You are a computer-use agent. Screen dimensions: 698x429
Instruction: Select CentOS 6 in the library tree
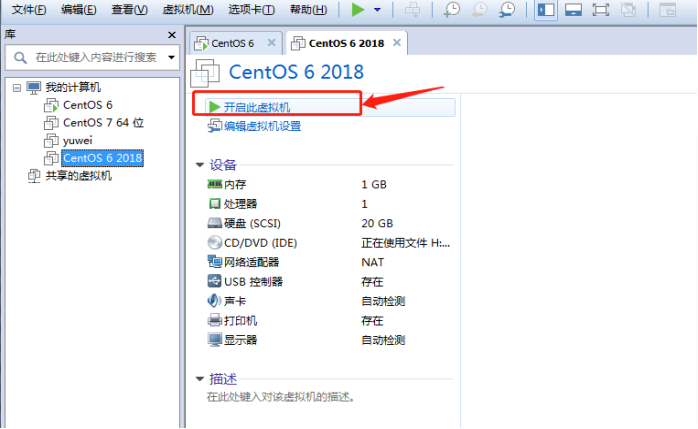click(88, 105)
